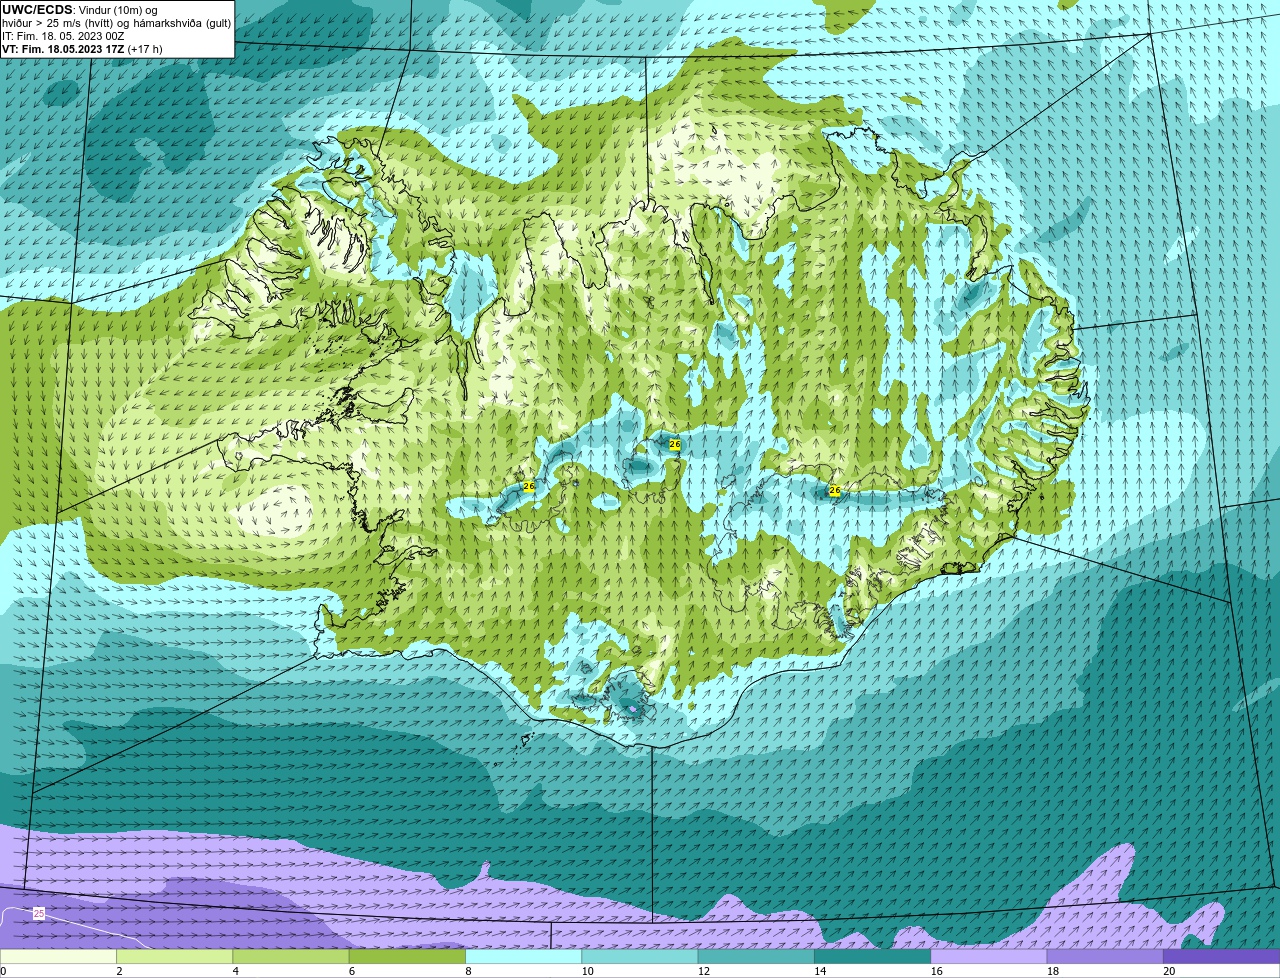1280x978 pixels.
Task: Pick the 6–8 m/s olive green legend swatch
Action: pyautogui.click(x=407, y=957)
